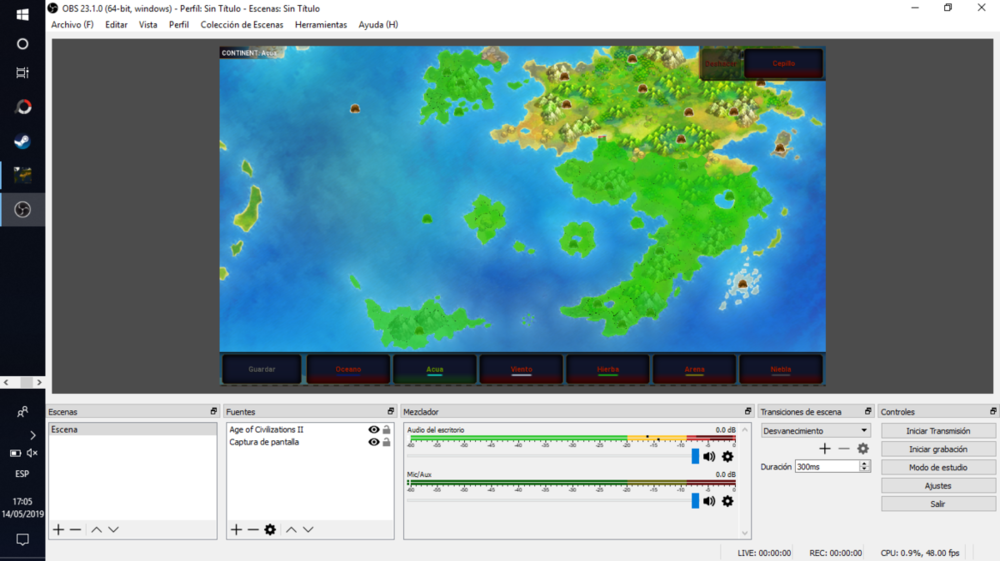Open Cortana search circle
Image resolution: width=1000 pixels, height=561 pixels.
pos(22,44)
